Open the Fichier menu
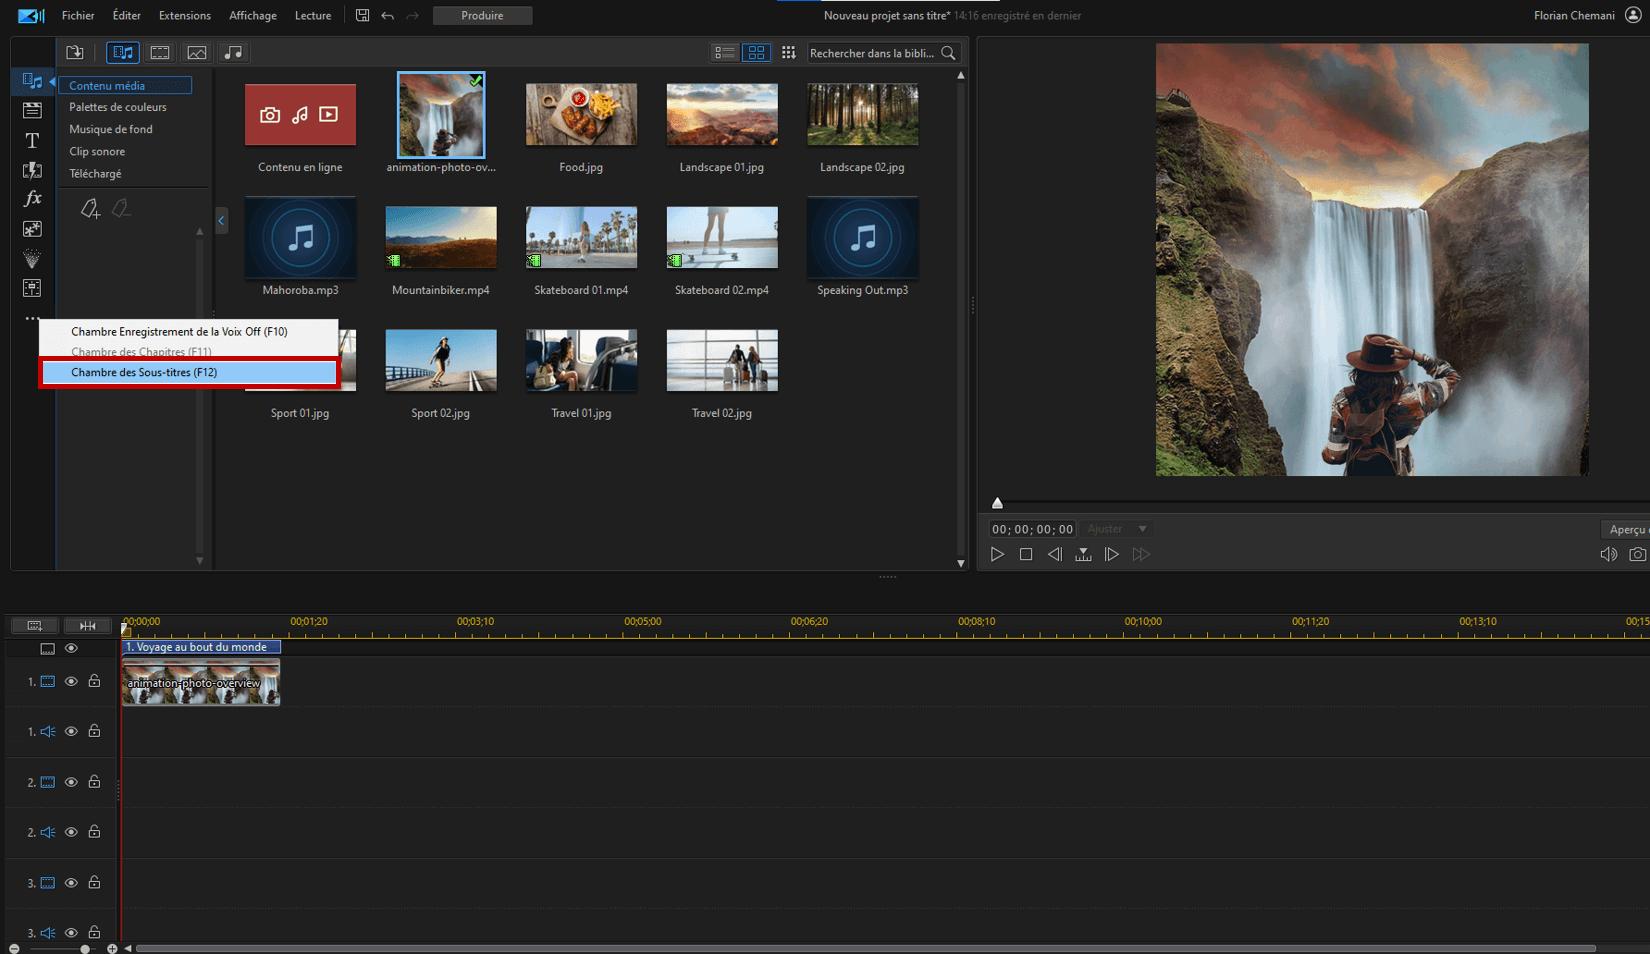 tap(78, 15)
